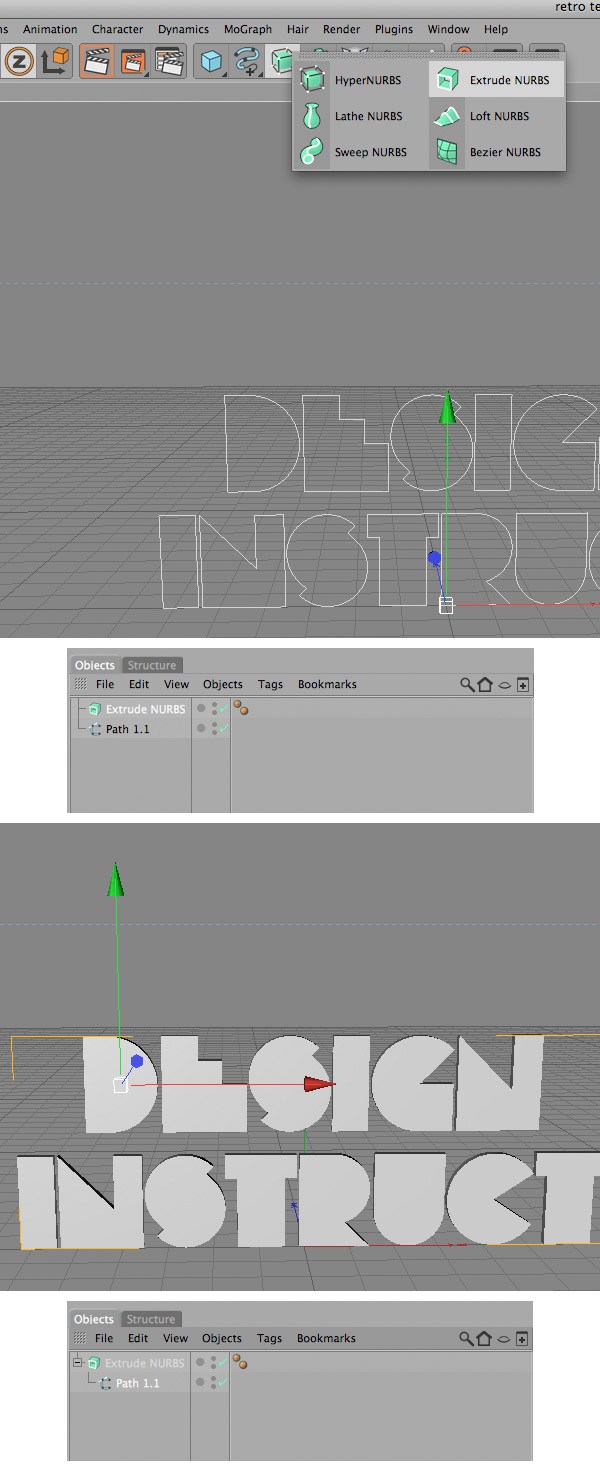
Task: Click the green Y-axis arrow on extruded text
Action: (x=116, y=880)
